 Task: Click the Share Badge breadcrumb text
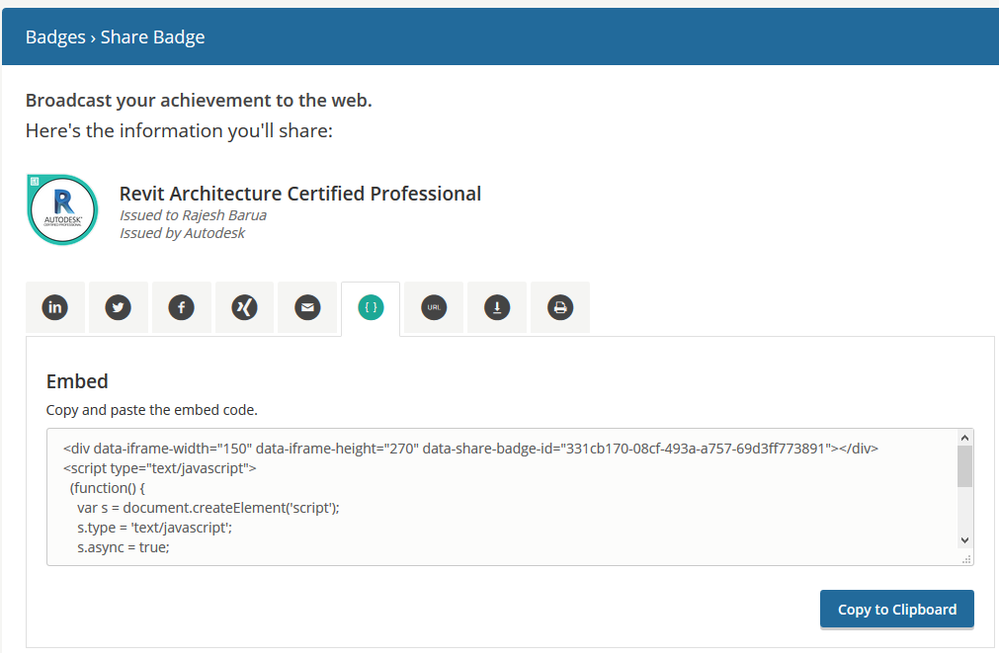(152, 37)
